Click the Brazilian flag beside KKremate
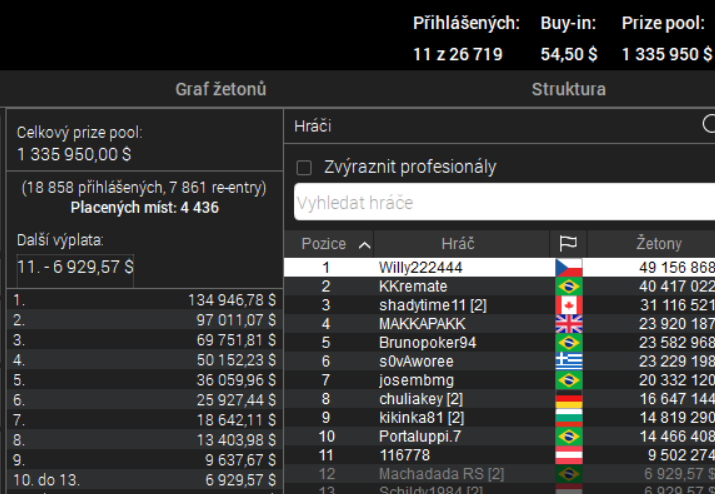 point(569,286)
